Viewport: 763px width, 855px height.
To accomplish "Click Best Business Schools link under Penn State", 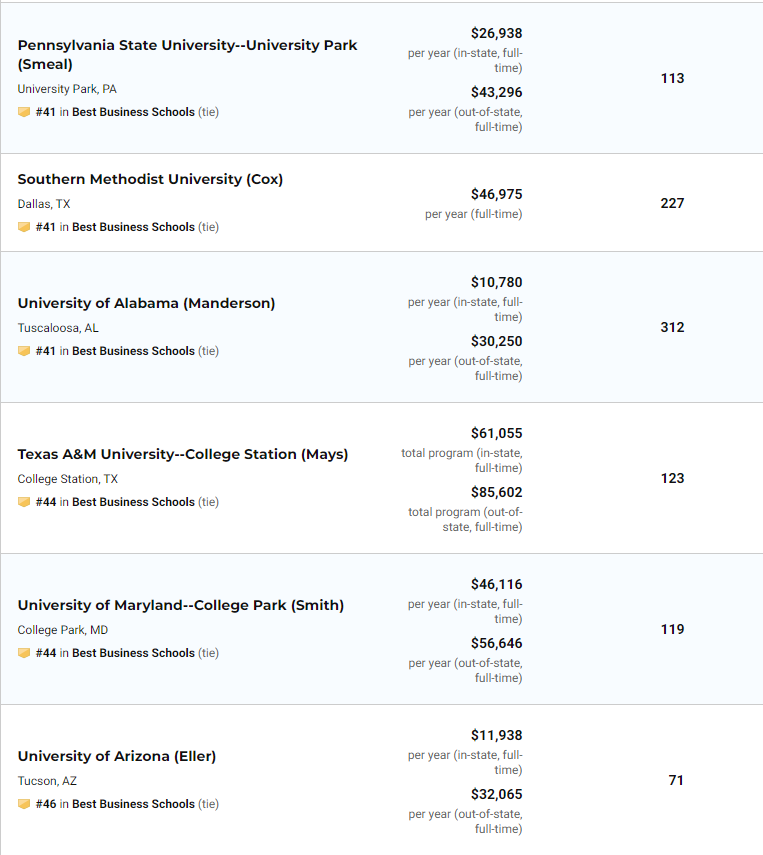I will 133,112.
